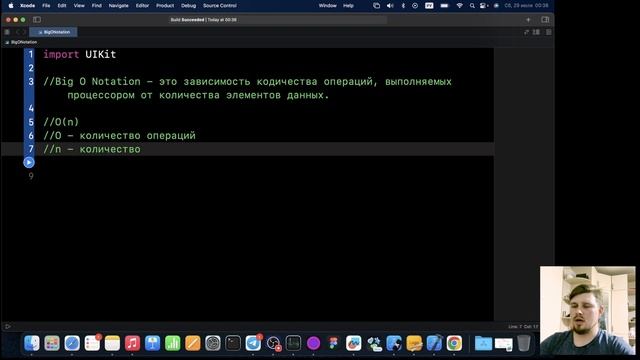Open Safari from the Dock

[x=72, y=343]
